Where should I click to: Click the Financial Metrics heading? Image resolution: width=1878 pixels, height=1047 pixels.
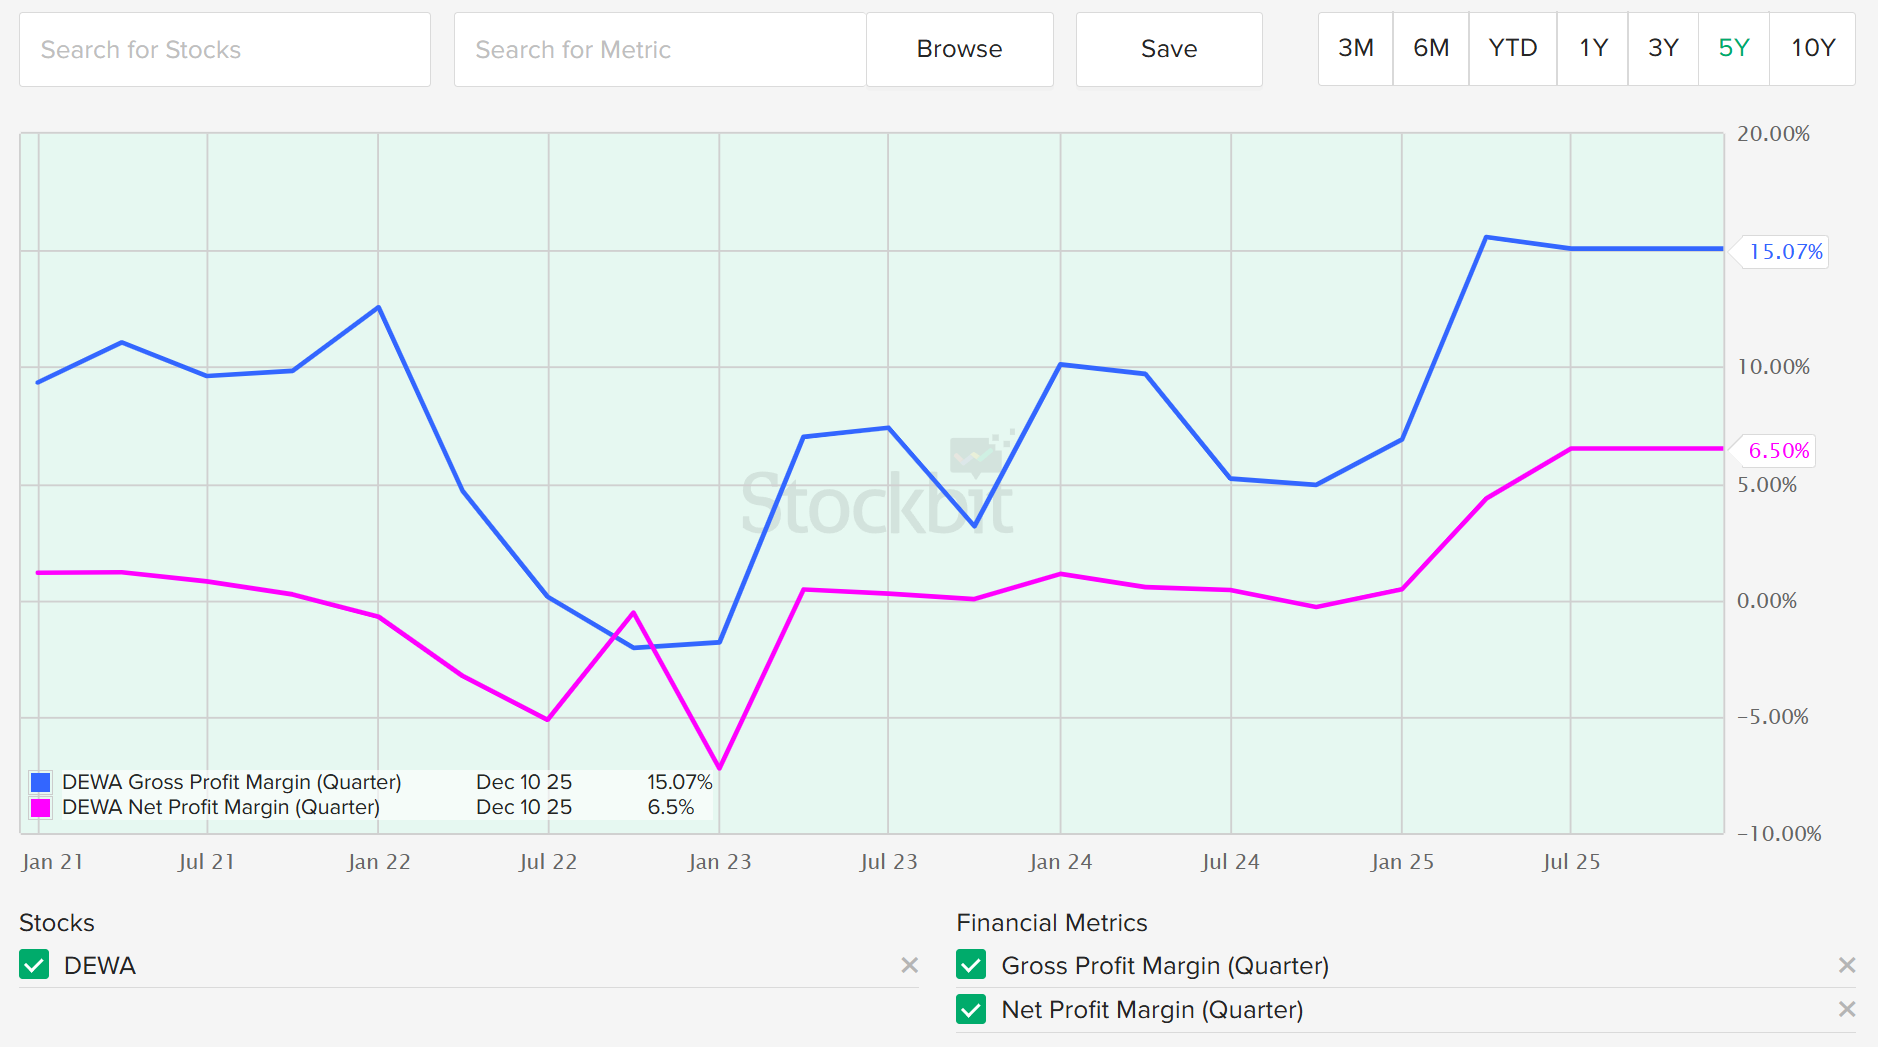coord(1051,922)
